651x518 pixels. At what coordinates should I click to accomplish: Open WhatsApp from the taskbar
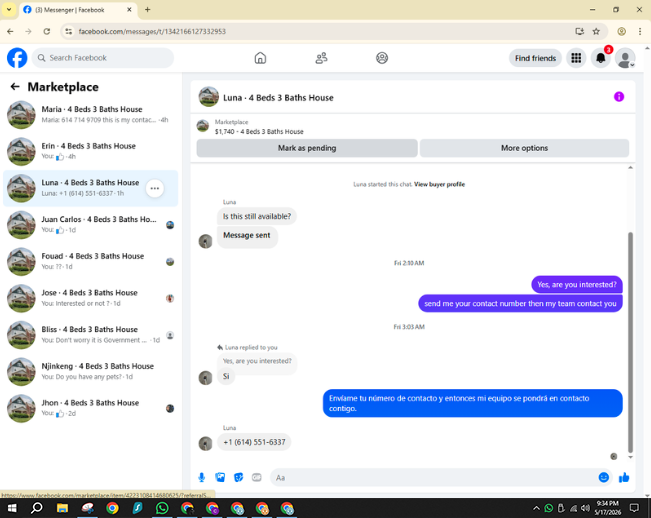162,508
